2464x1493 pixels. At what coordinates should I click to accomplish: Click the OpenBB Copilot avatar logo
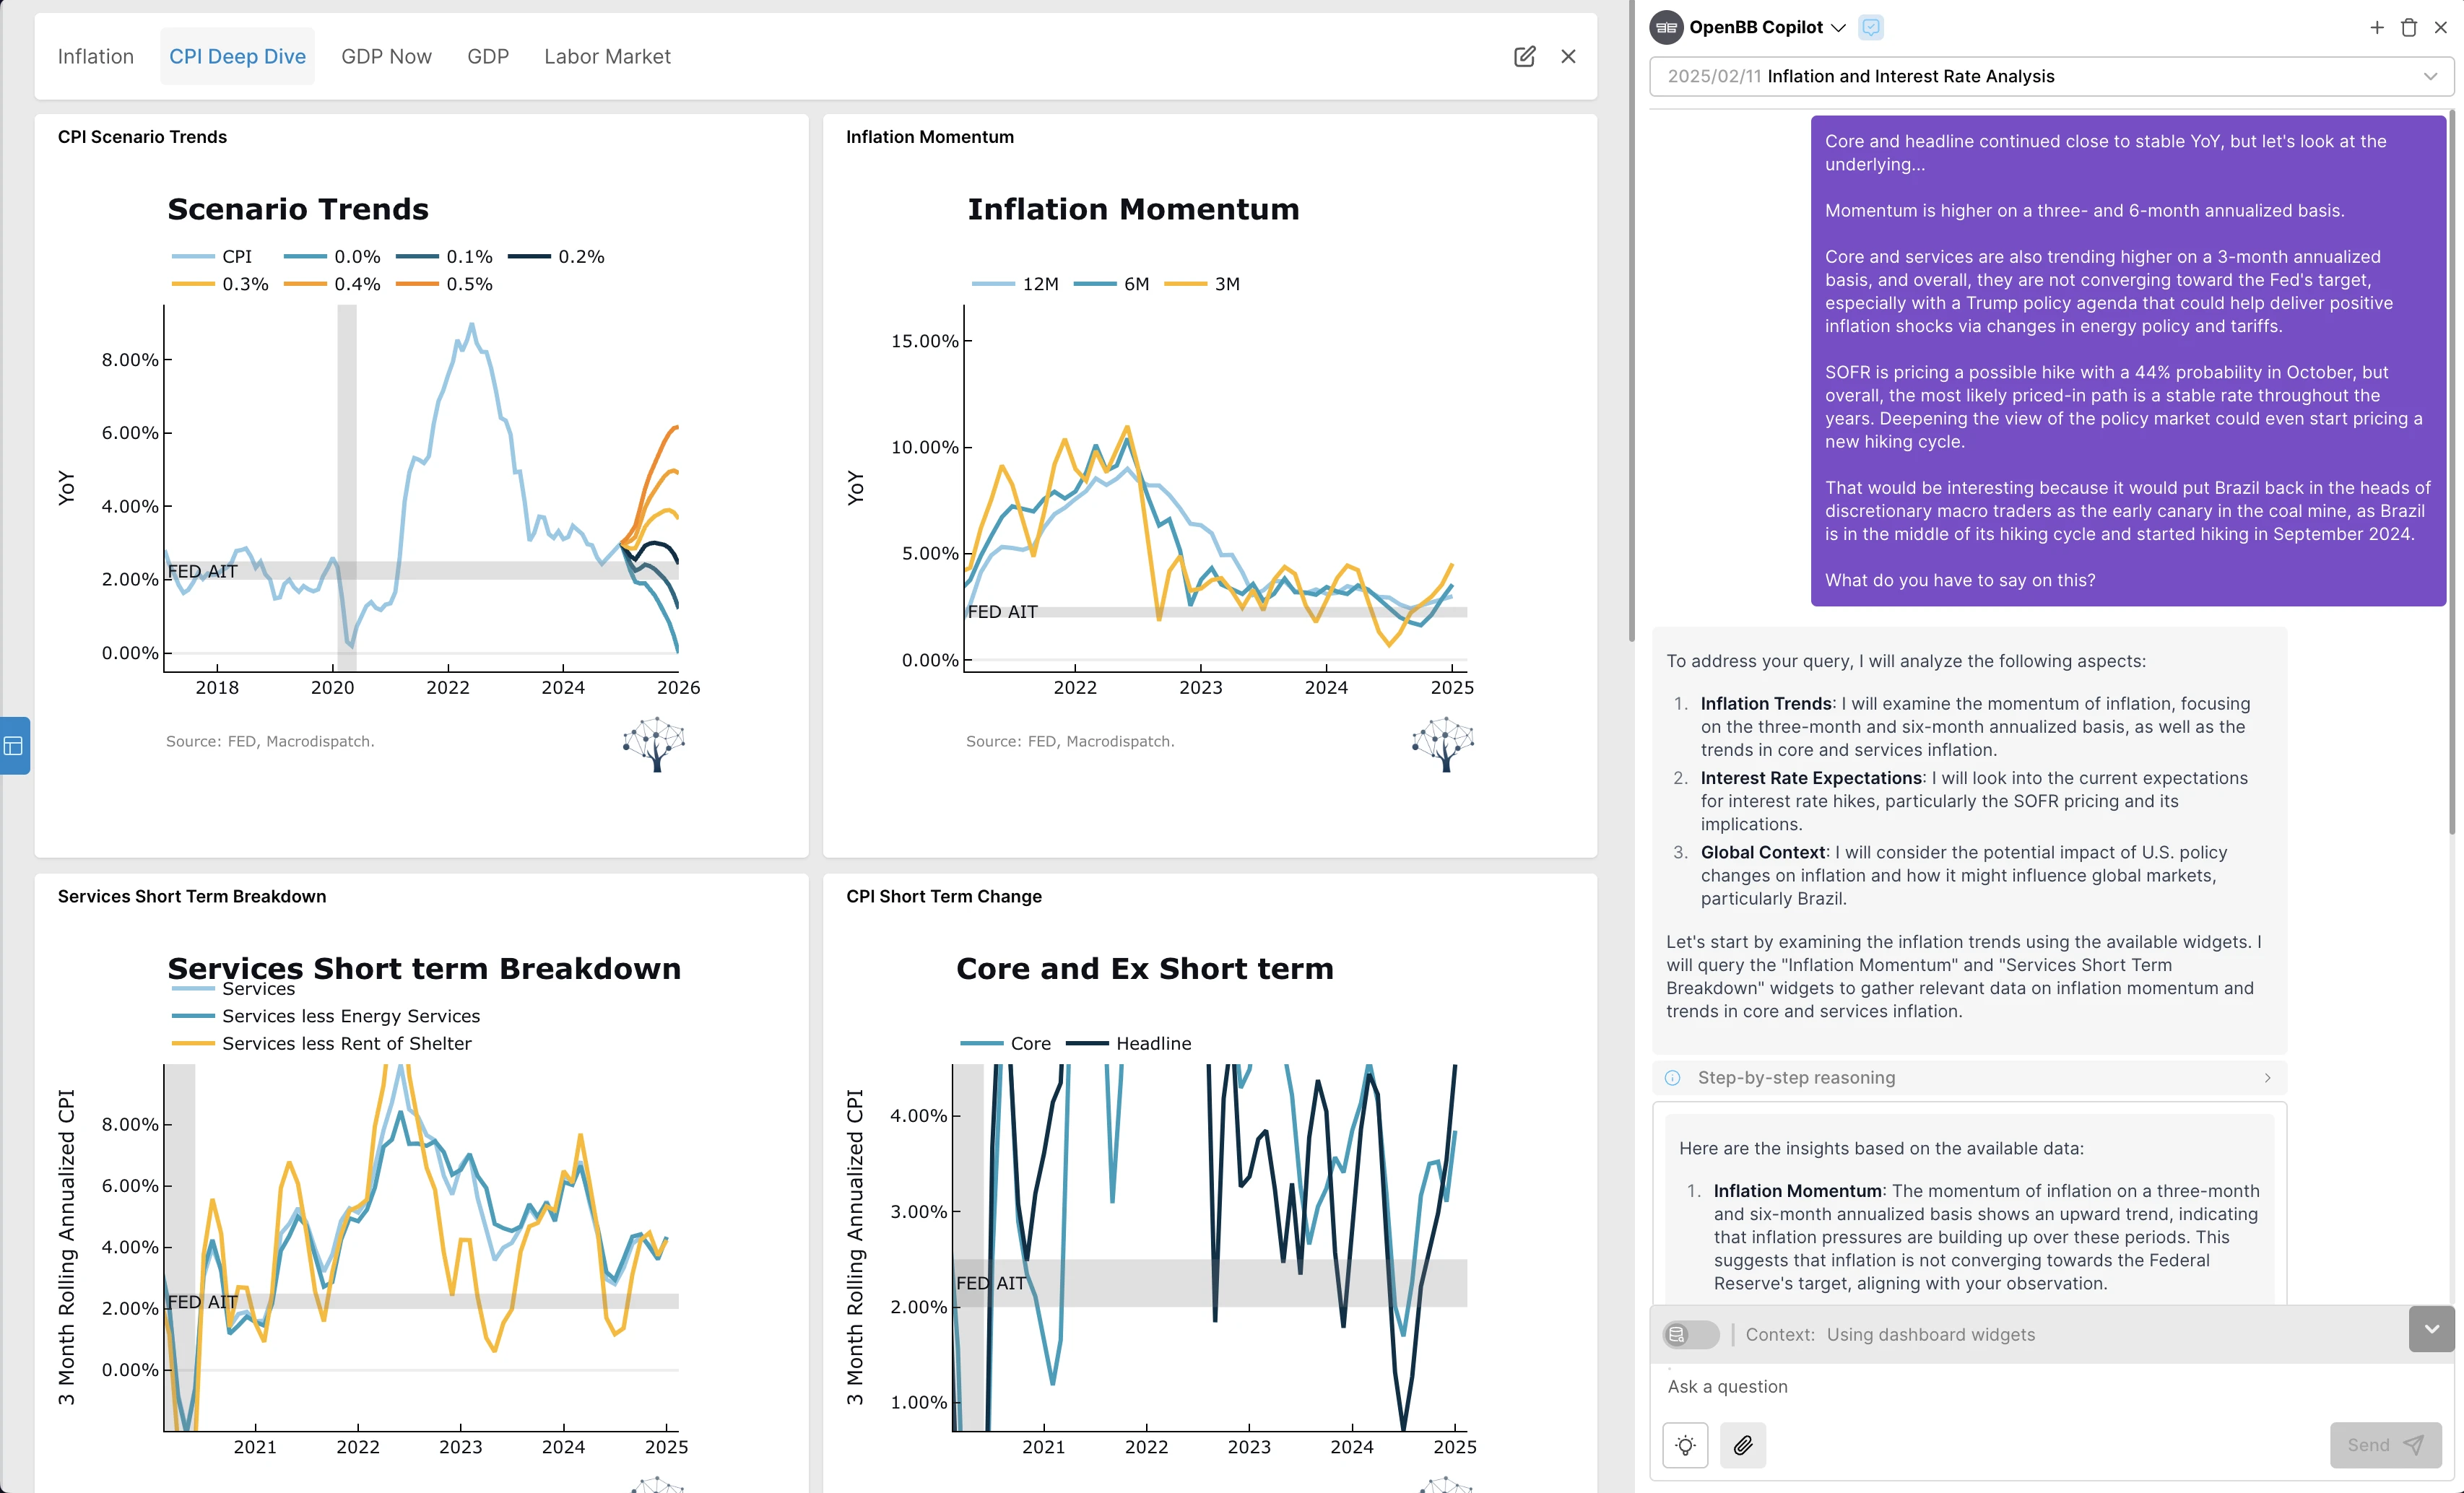pyautogui.click(x=1666, y=28)
